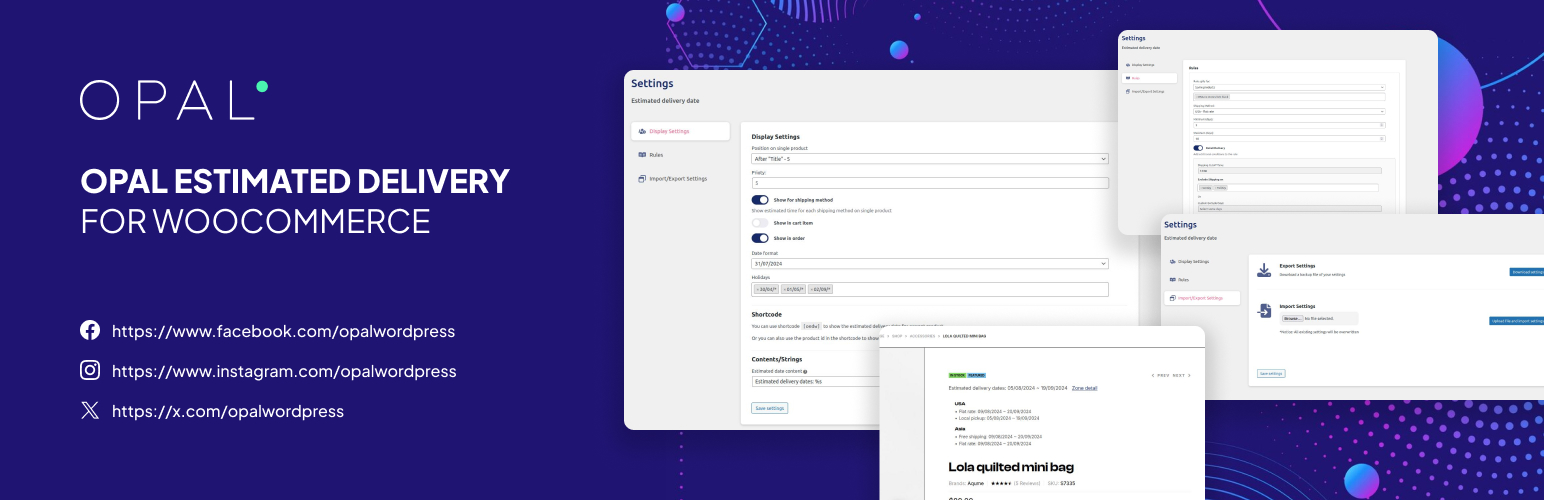Viewport: 1544px width, 500px height.
Task: Click the Import Settings file icon
Action: [x=1264, y=311]
